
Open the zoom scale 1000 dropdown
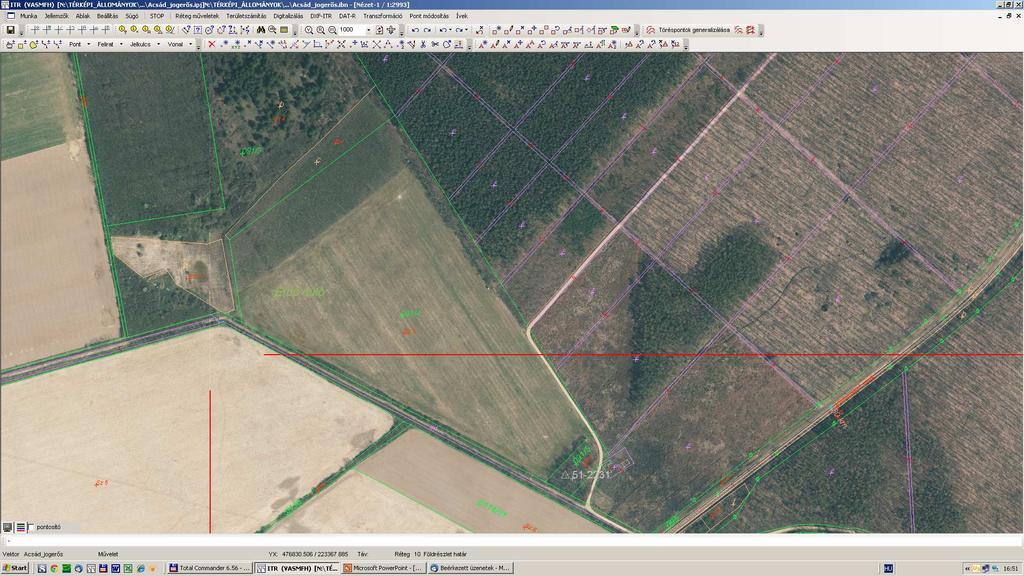click(x=368, y=30)
